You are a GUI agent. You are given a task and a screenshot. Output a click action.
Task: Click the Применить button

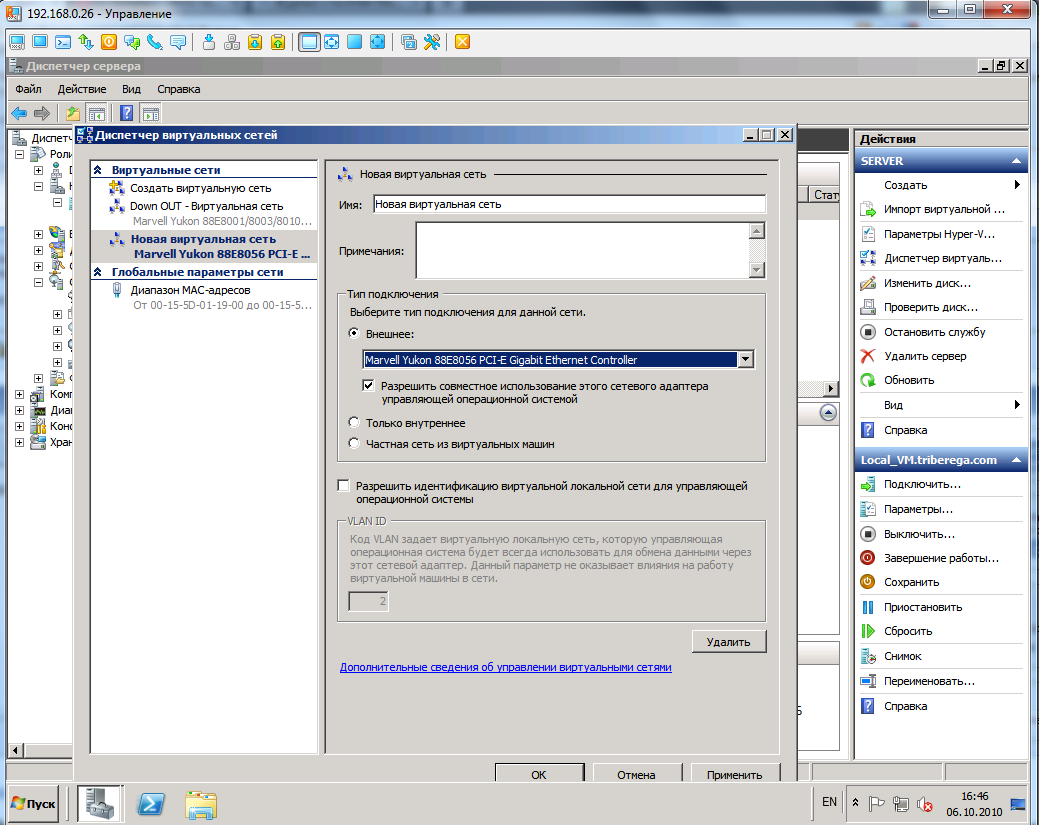point(734,773)
